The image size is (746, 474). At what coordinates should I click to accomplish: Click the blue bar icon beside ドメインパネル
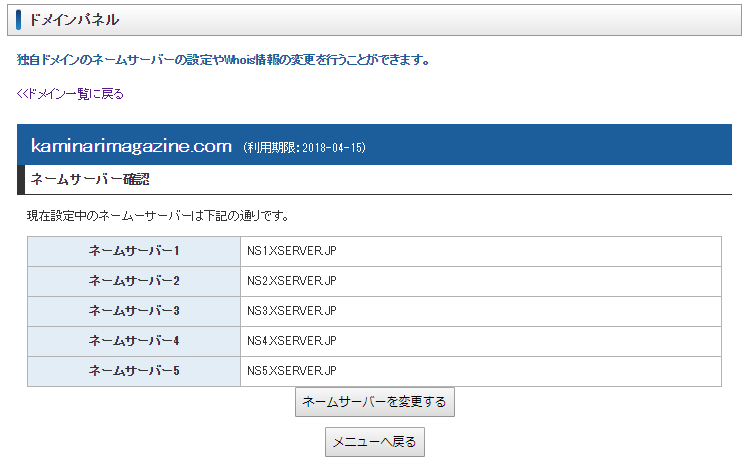click(x=19, y=19)
